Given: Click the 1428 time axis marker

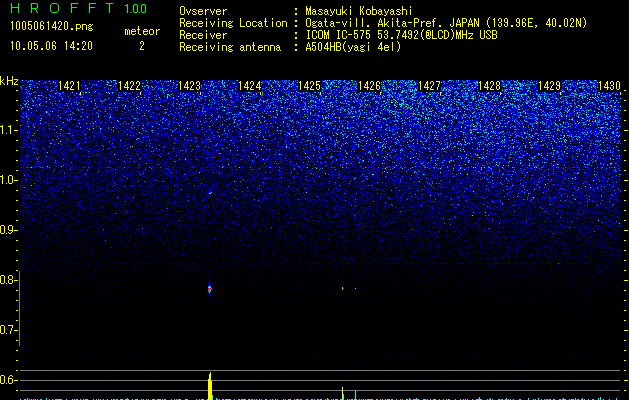Looking at the screenshot, I should [x=490, y=86].
